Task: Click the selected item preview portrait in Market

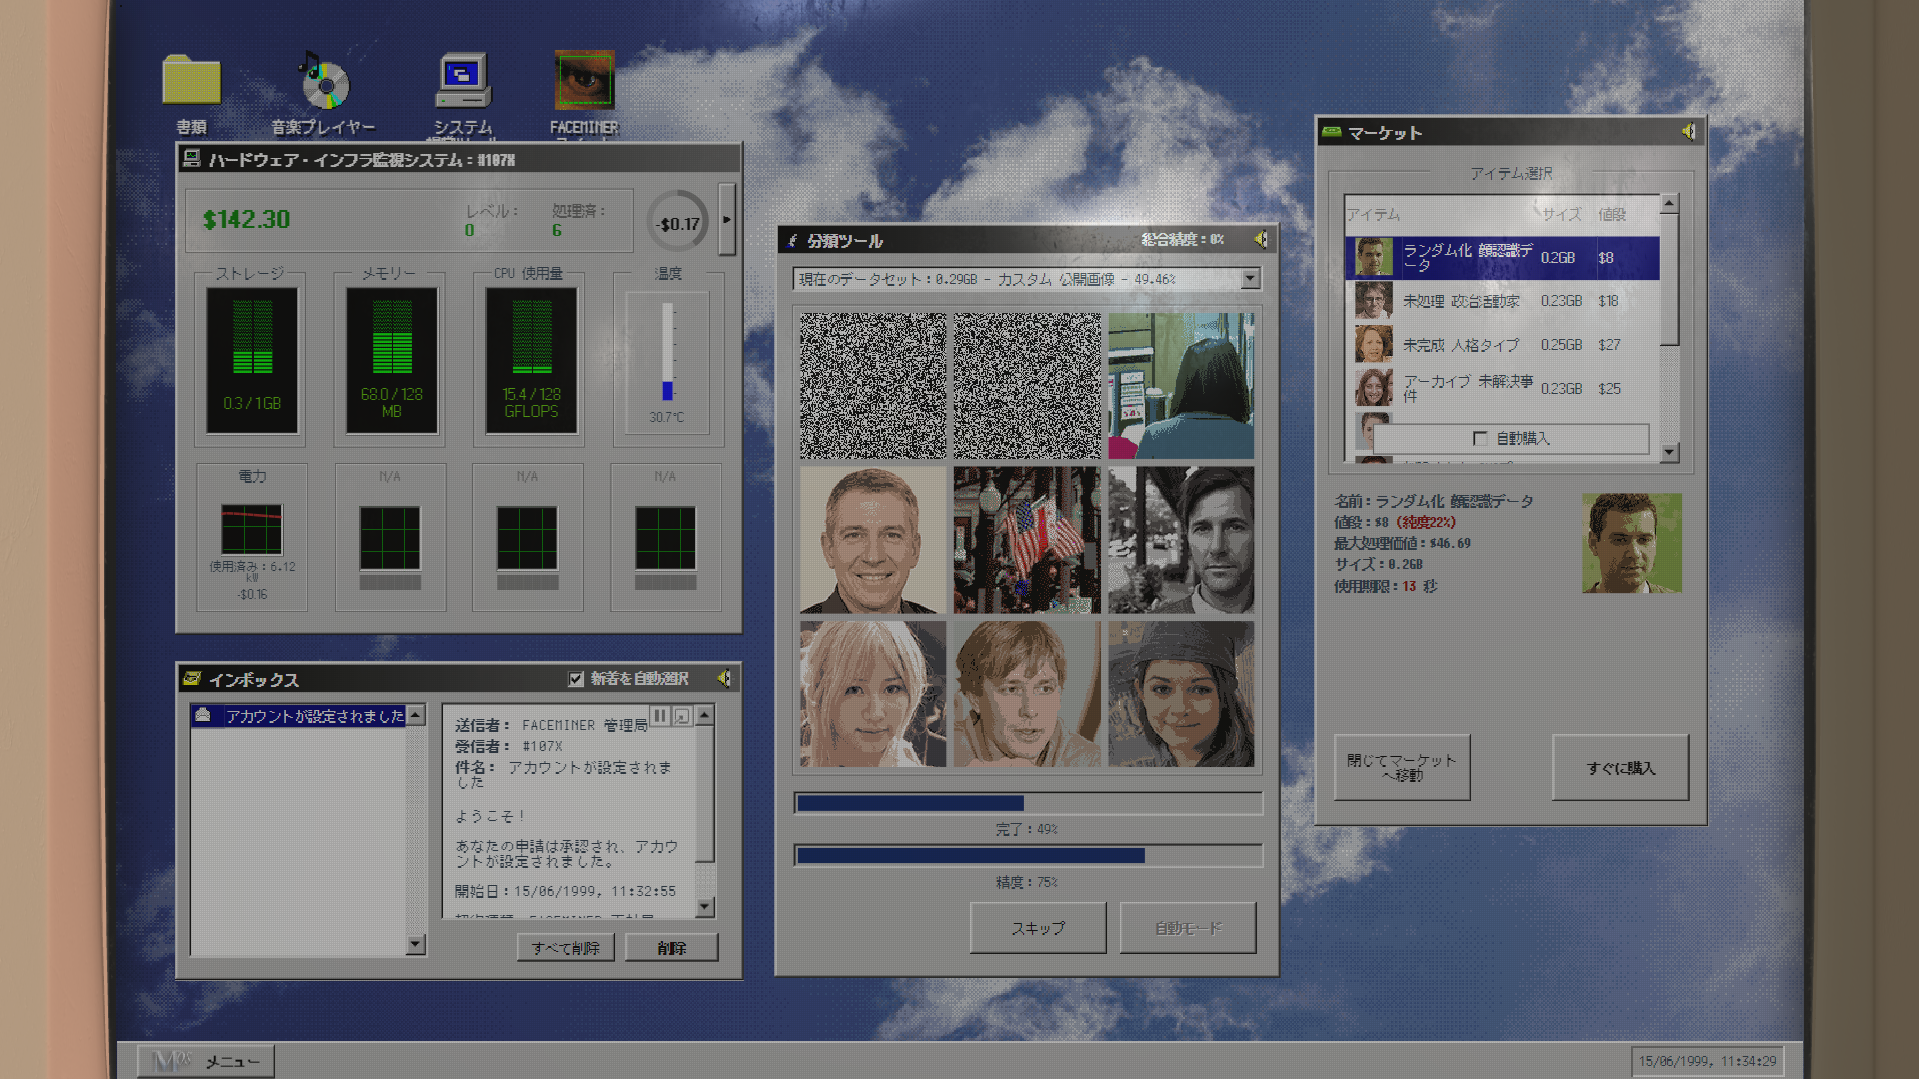Action: tap(1631, 543)
